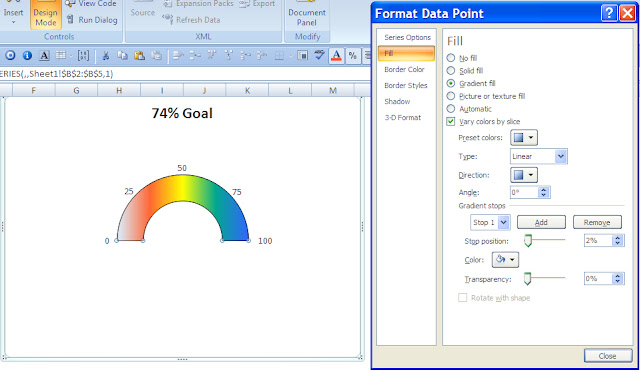
Task: Click the Close button in dialog
Action: point(607,356)
